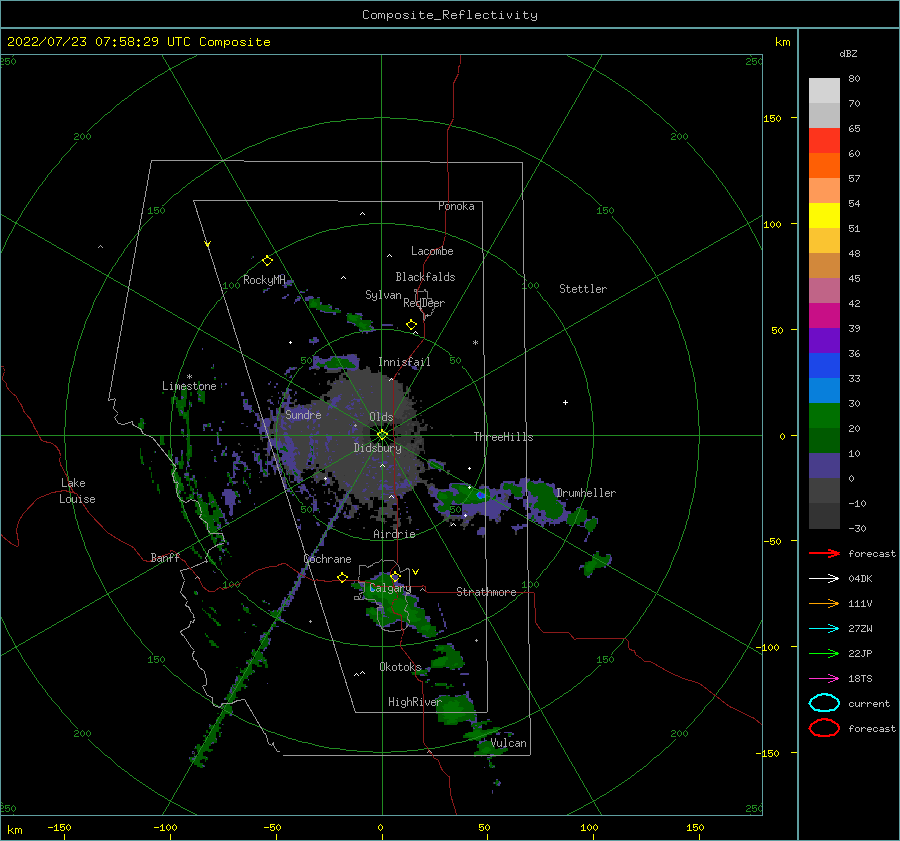Click the white plus marker east of ThreeHills
Viewport: 900px width, 841px height.
coord(565,402)
